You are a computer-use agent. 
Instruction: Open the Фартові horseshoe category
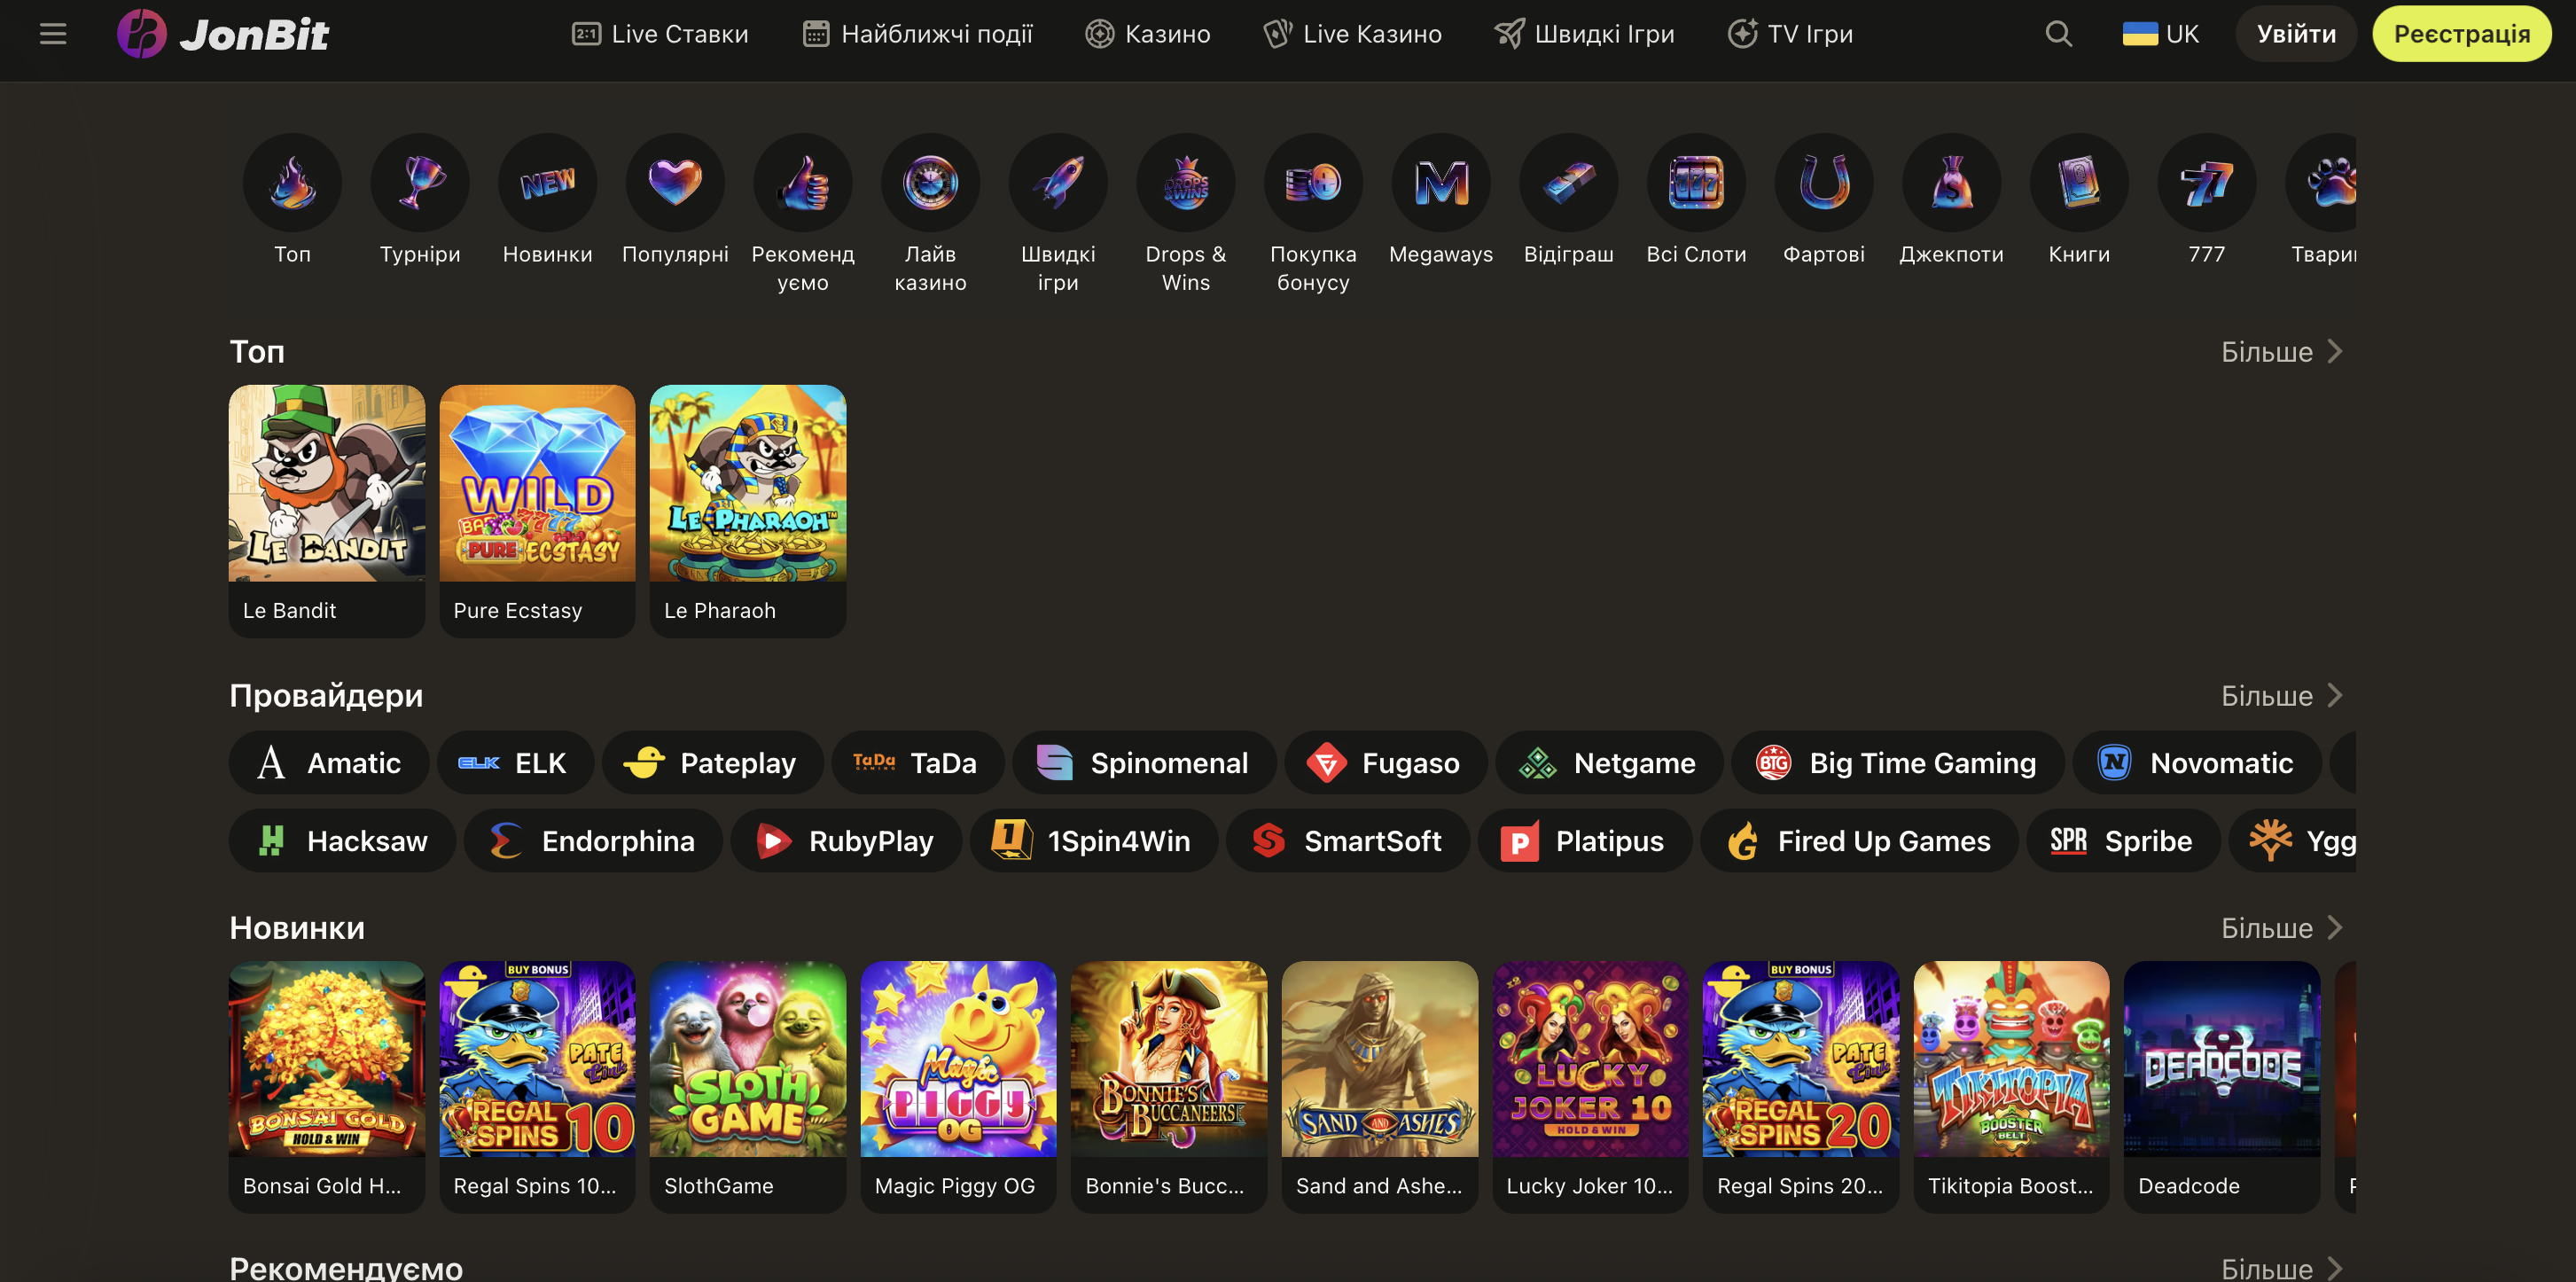(x=1824, y=183)
